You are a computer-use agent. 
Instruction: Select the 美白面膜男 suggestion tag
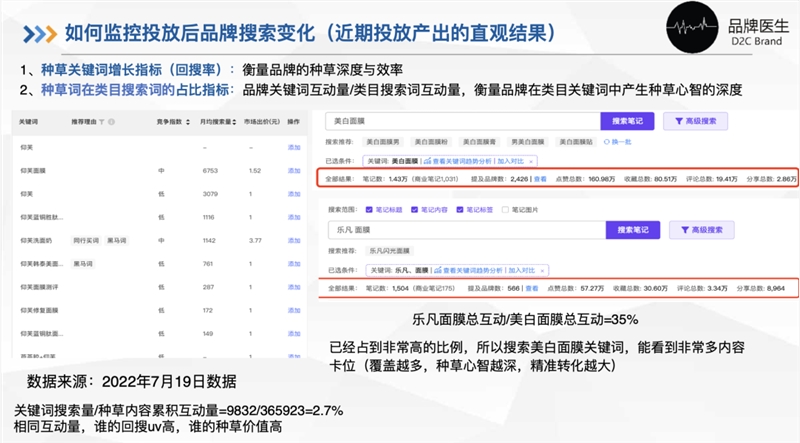tap(383, 142)
